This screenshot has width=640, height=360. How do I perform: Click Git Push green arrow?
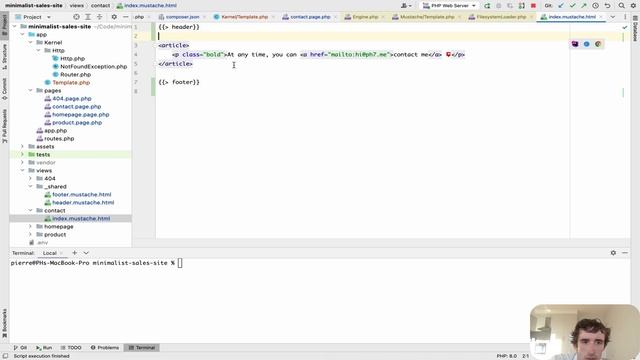[584, 6]
